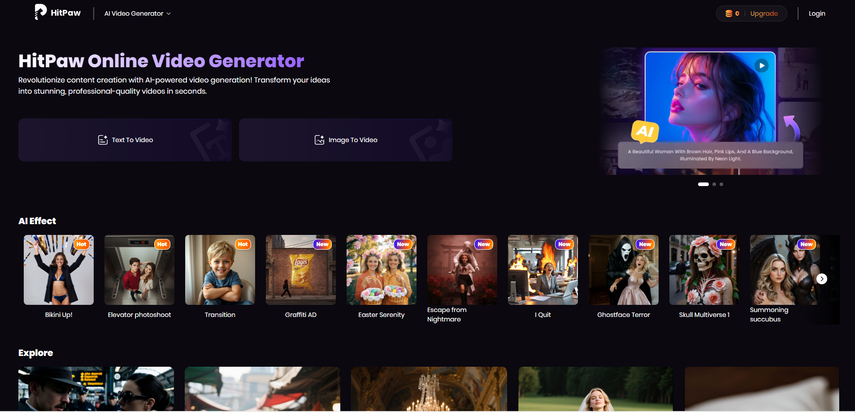Click the Upgrade button
This screenshot has height=412, width=855.
pyautogui.click(x=764, y=14)
